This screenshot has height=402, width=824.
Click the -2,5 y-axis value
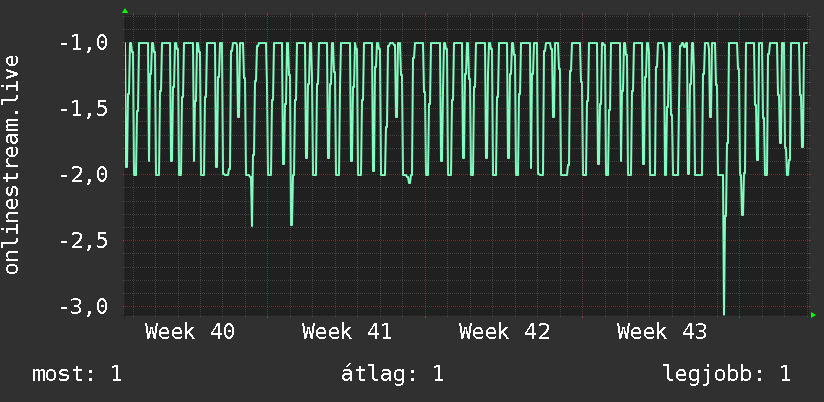tap(84, 241)
